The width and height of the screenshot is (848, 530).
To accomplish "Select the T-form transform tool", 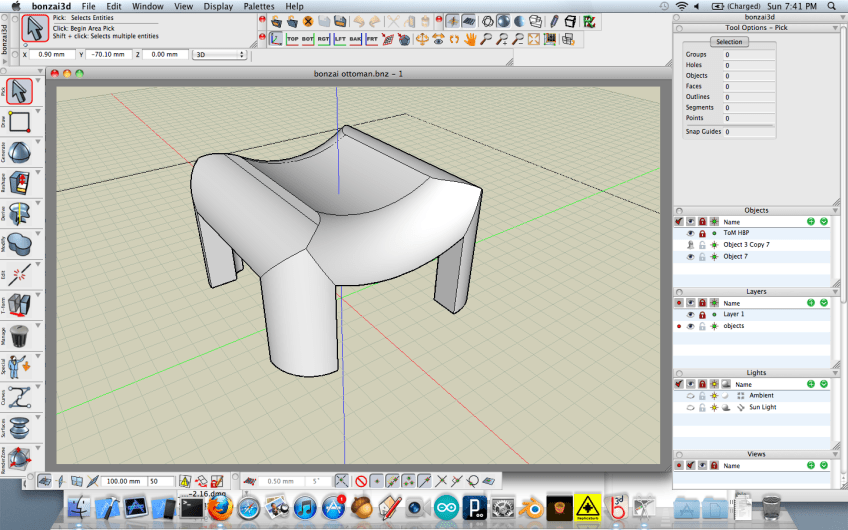I will pyautogui.click(x=20, y=305).
